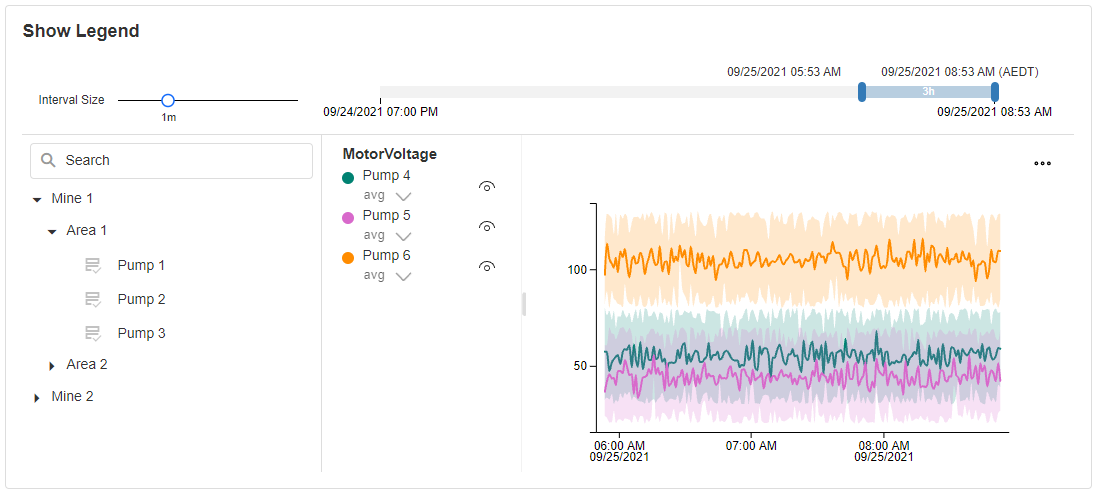
Task: Click the orange Pump 6 color dot
Action: [x=348, y=257]
